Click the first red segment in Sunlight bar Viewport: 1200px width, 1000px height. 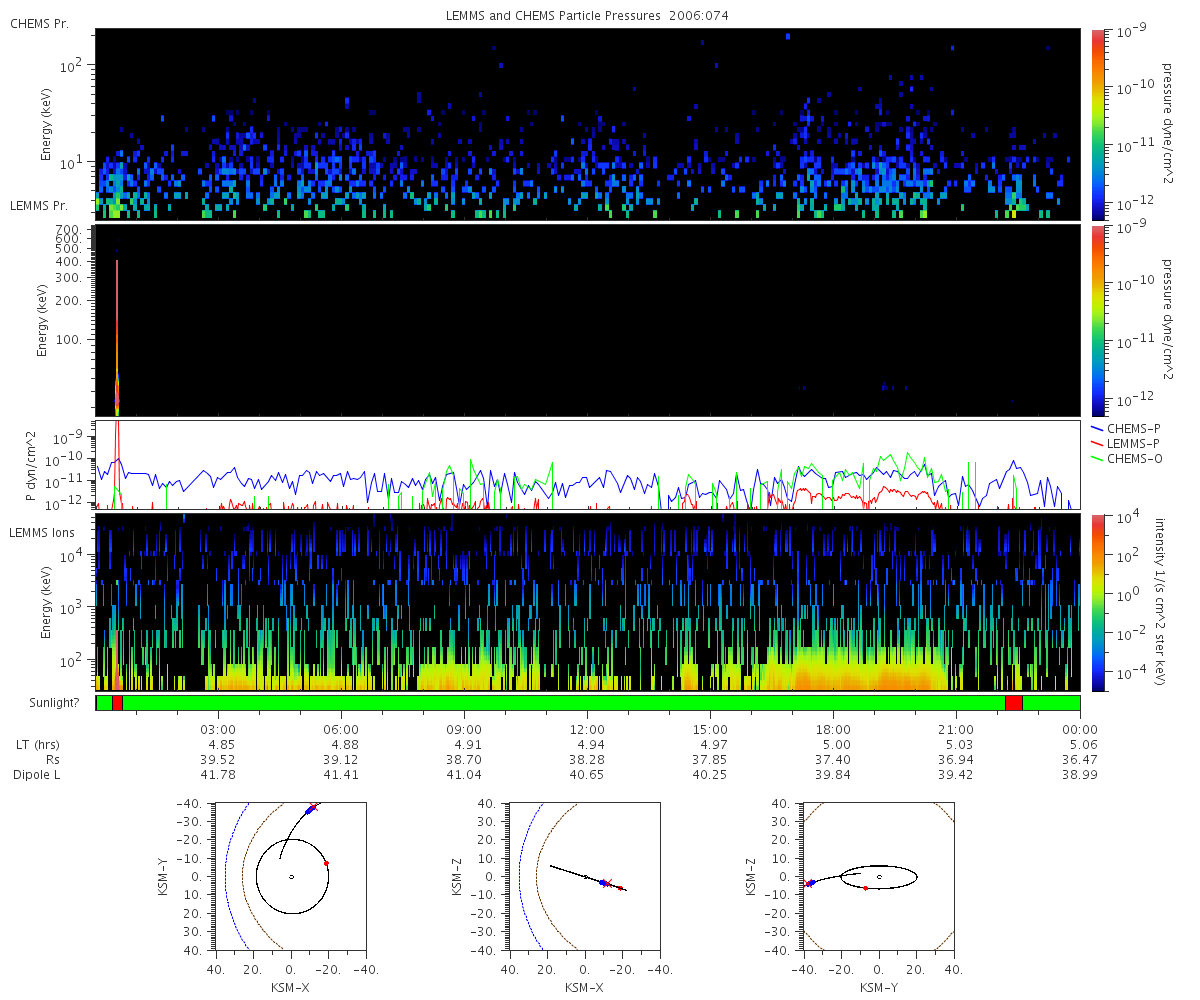tap(118, 703)
